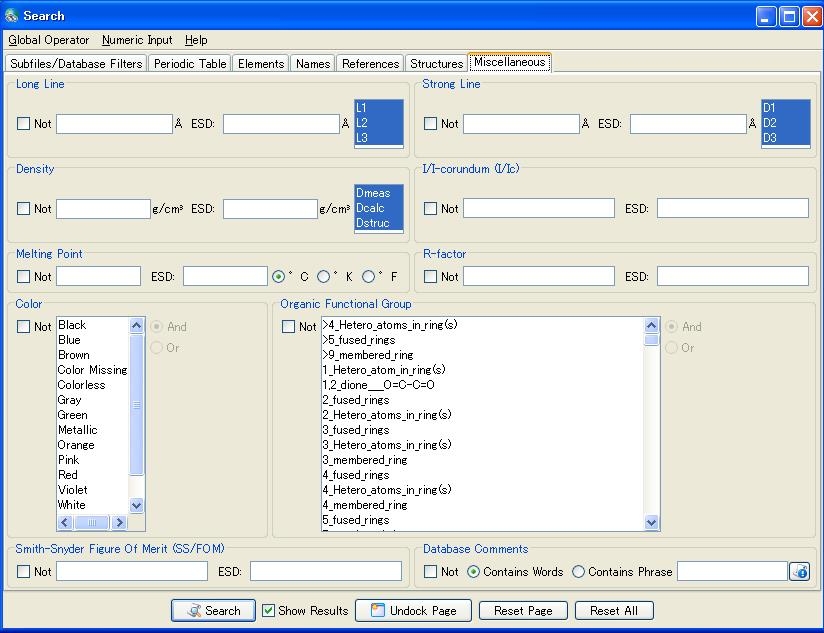Open the Numeric Input menu
Screen dimensions: 824x633
point(137,40)
